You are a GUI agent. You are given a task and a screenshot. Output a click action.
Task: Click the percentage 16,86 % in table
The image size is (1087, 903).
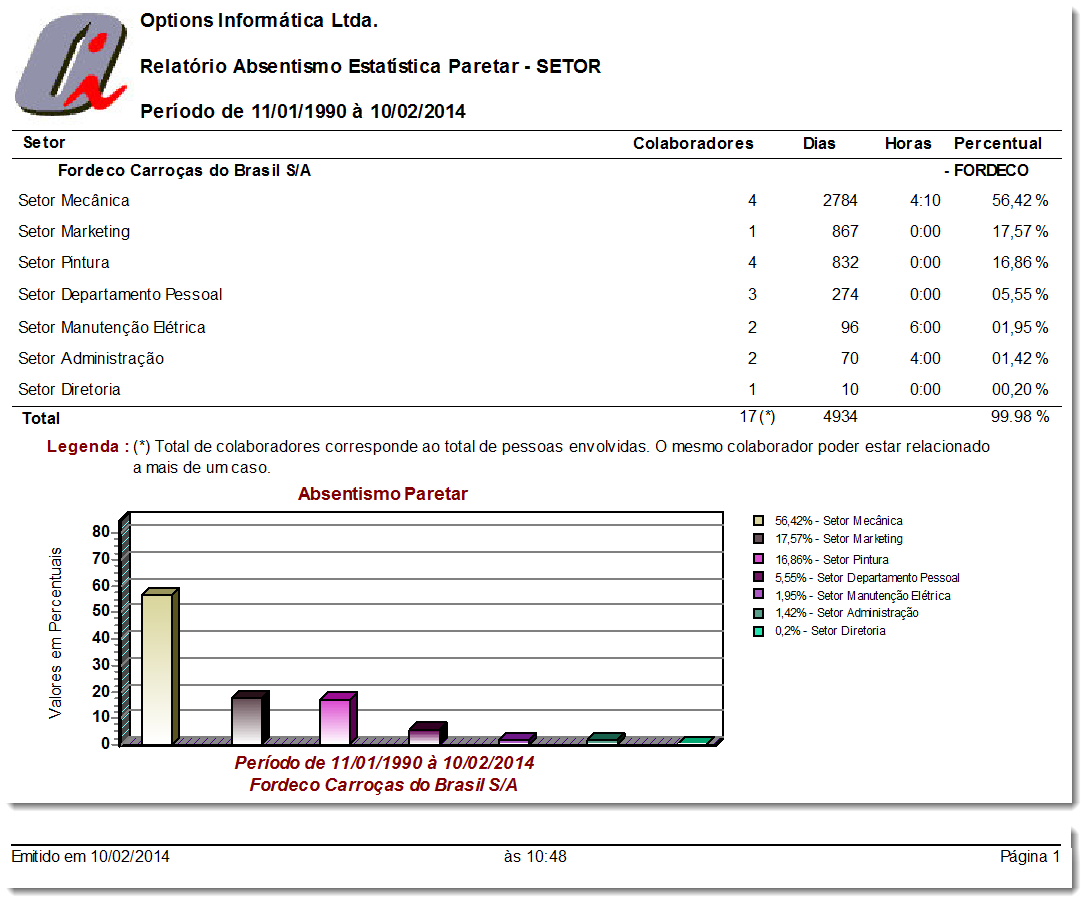point(1020,263)
